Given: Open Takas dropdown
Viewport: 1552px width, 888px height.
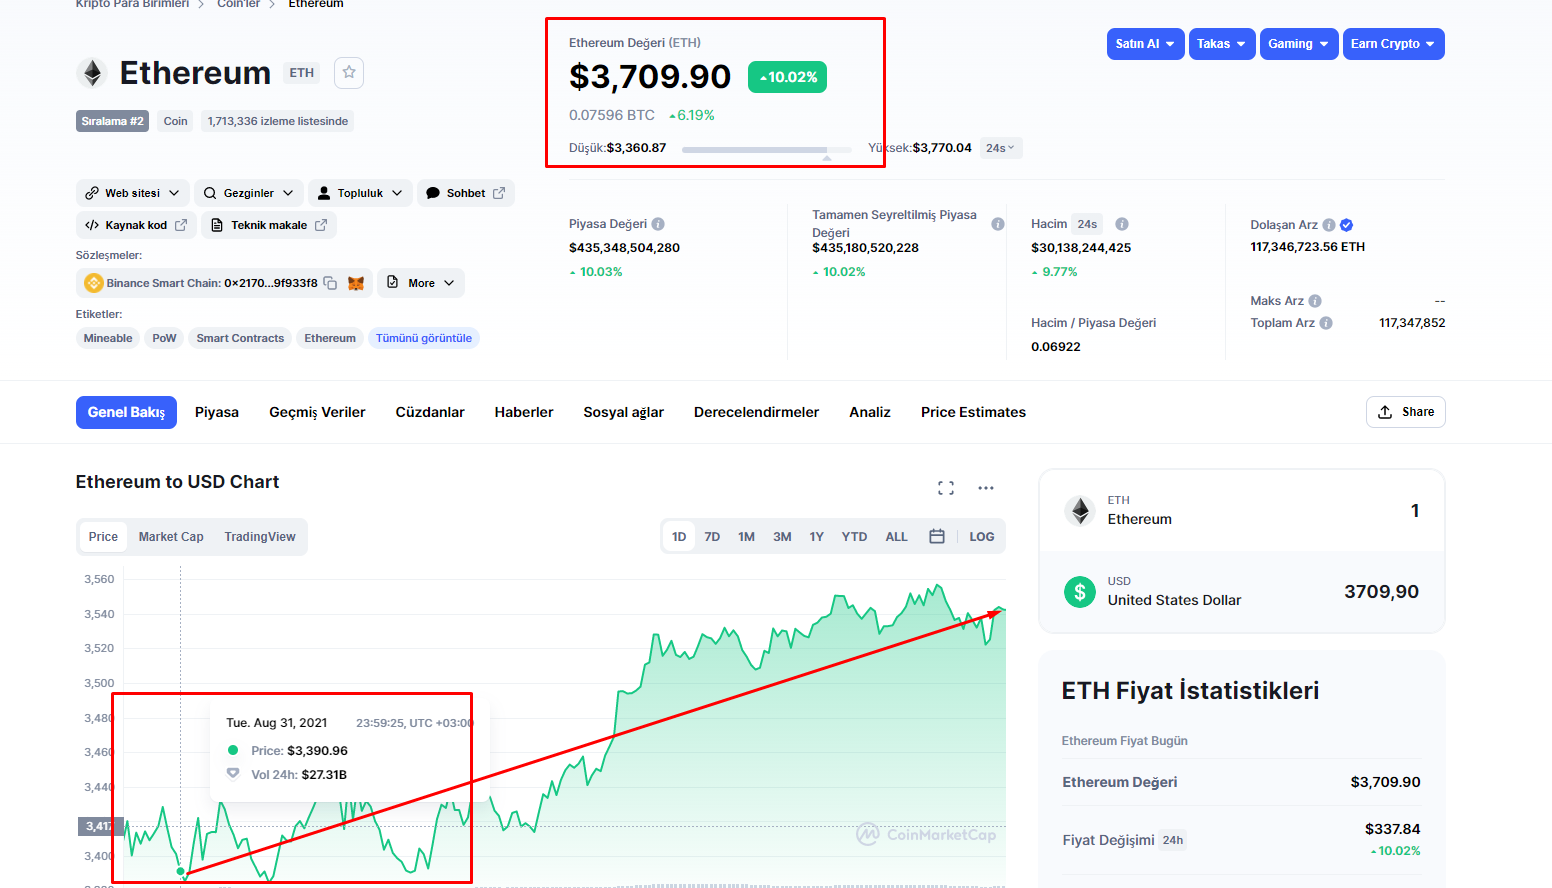Looking at the screenshot, I should [1222, 44].
